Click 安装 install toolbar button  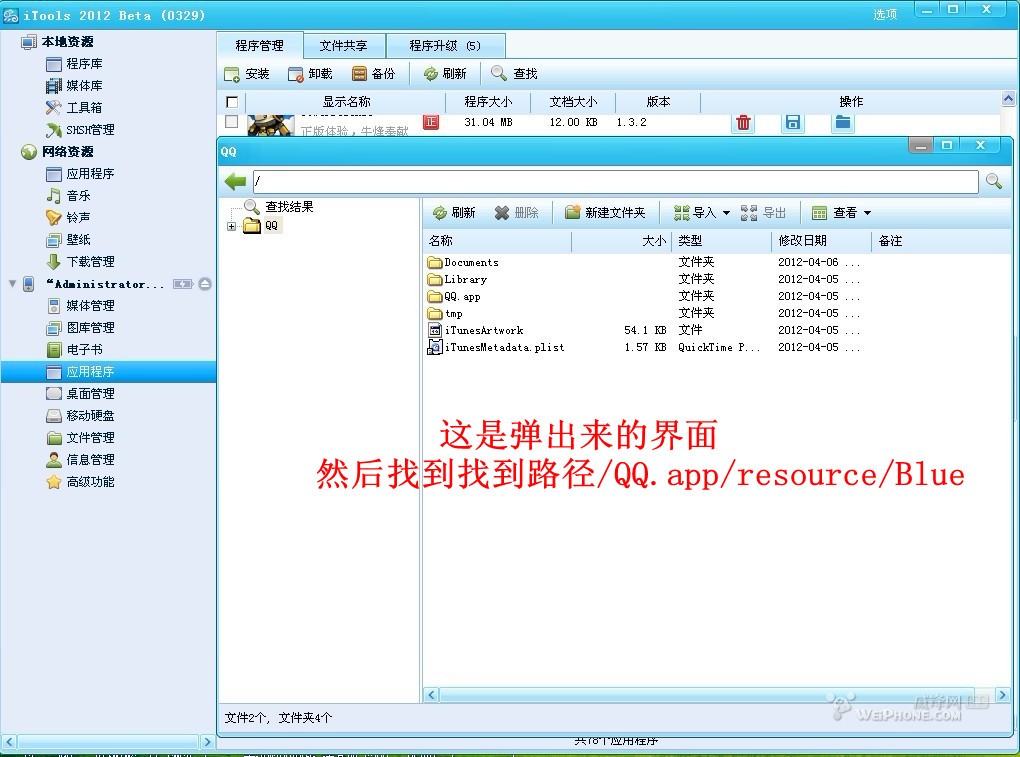click(x=247, y=74)
